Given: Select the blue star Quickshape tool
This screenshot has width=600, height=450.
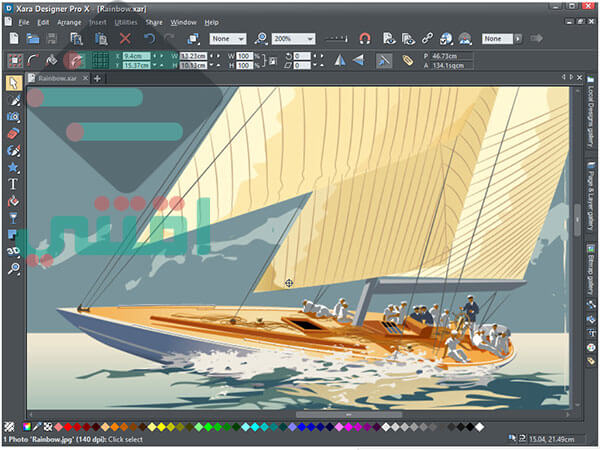Looking at the screenshot, I should click(13, 167).
